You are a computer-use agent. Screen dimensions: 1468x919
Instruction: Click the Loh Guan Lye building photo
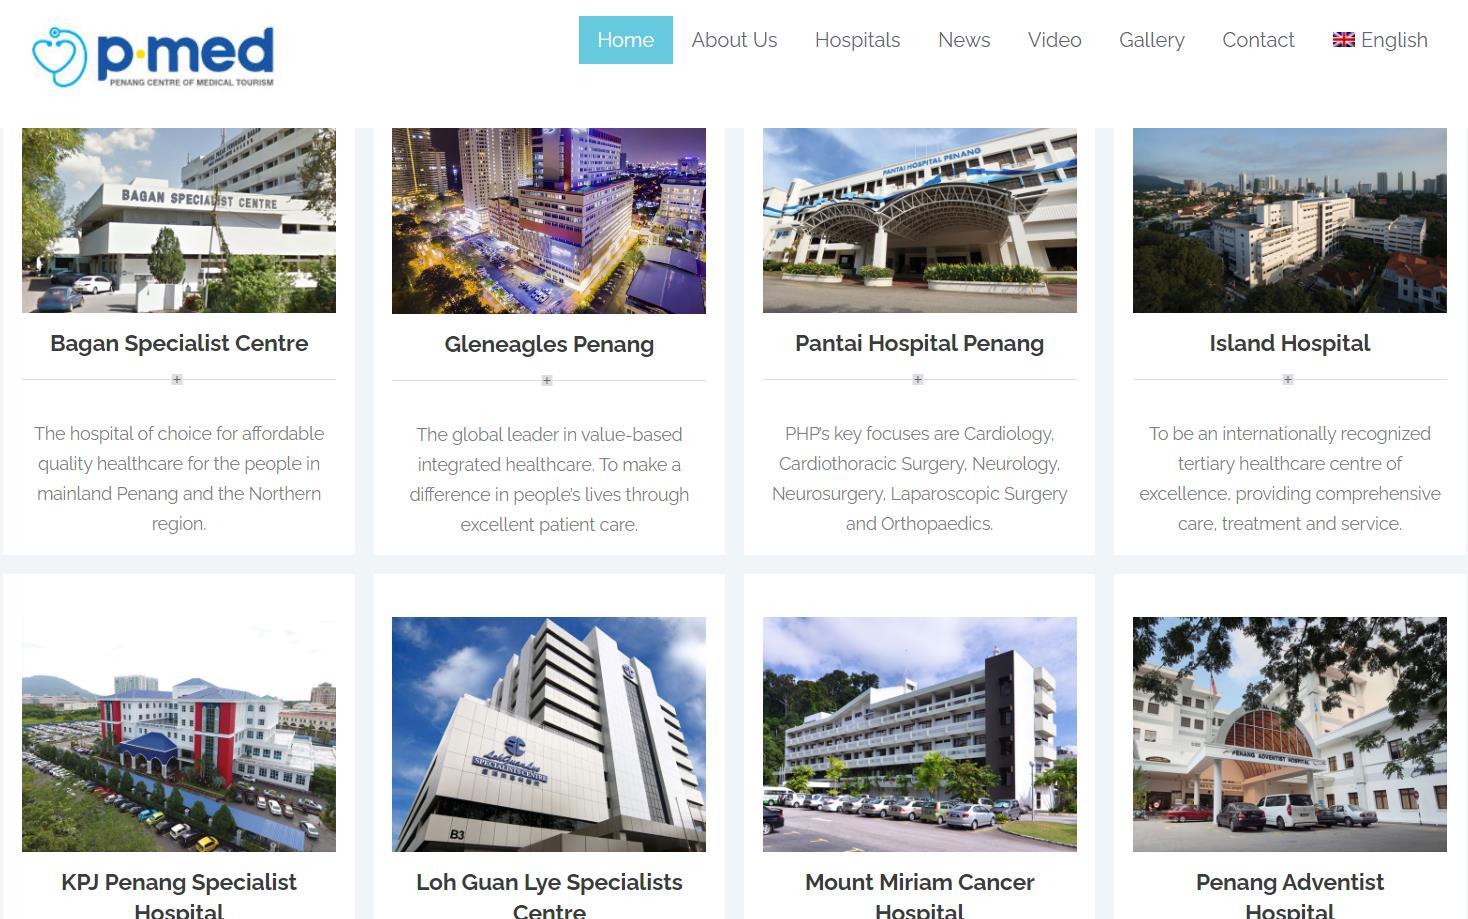(549, 734)
